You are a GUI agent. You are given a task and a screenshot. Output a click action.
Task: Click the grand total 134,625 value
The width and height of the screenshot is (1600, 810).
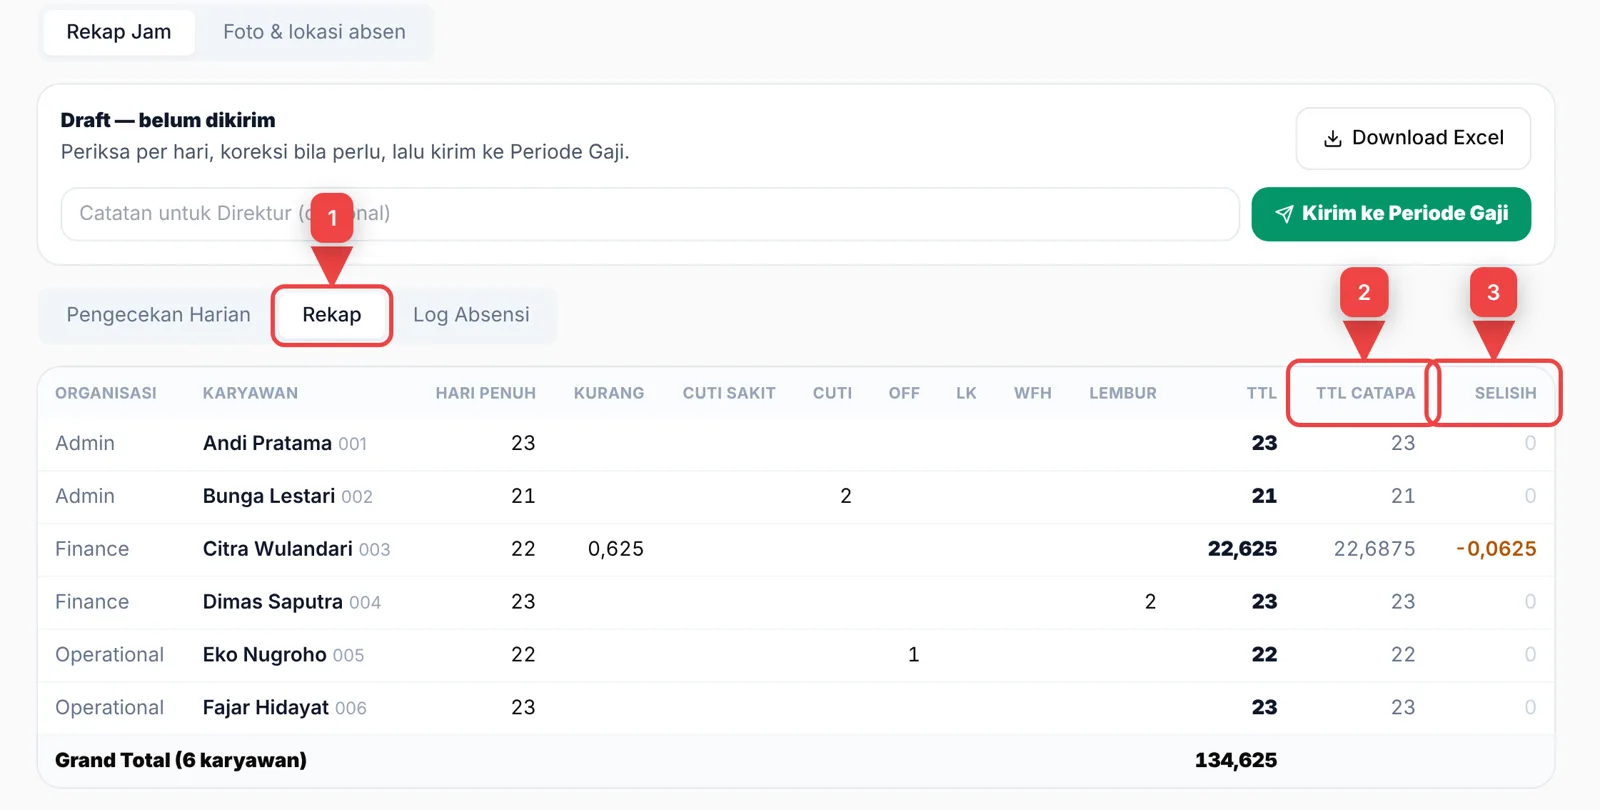[x=1236, y=761]
